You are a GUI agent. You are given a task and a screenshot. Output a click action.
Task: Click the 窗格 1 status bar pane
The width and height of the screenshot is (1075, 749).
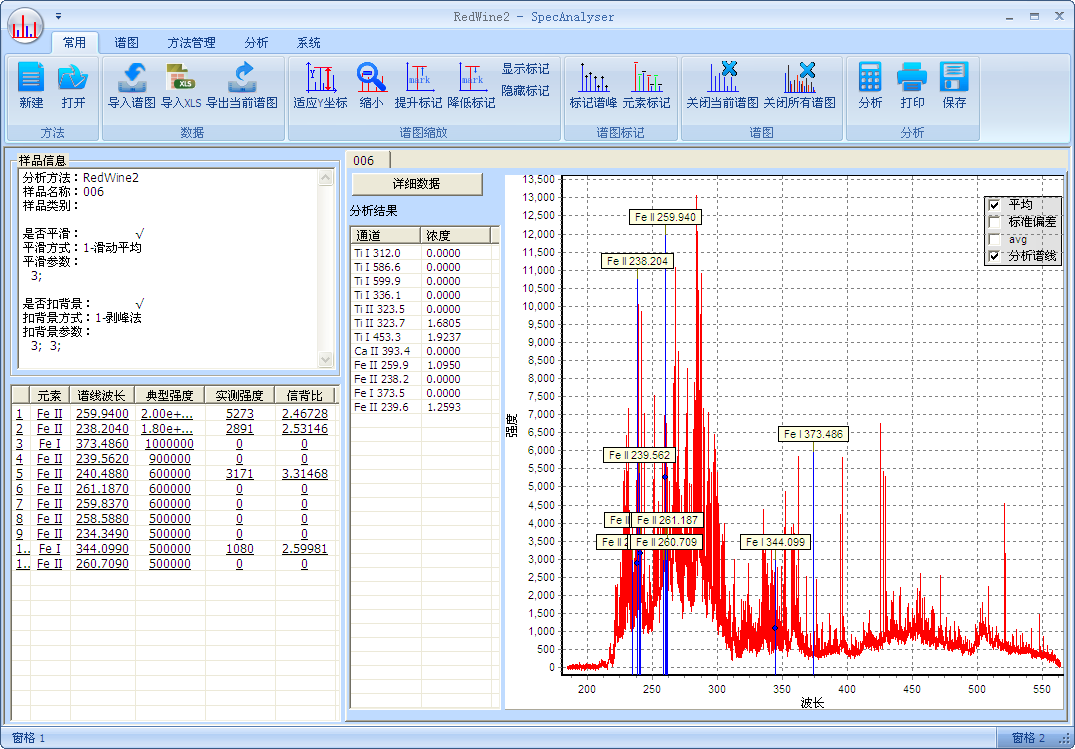[29, 738]
